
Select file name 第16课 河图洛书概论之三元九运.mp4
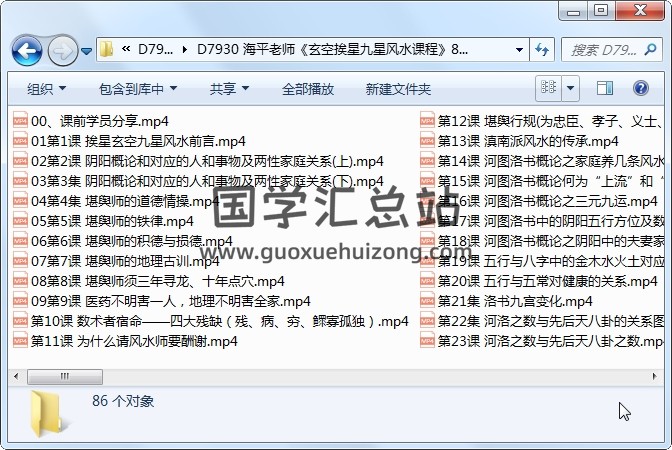pyautogui.click(x=547, y=201)
